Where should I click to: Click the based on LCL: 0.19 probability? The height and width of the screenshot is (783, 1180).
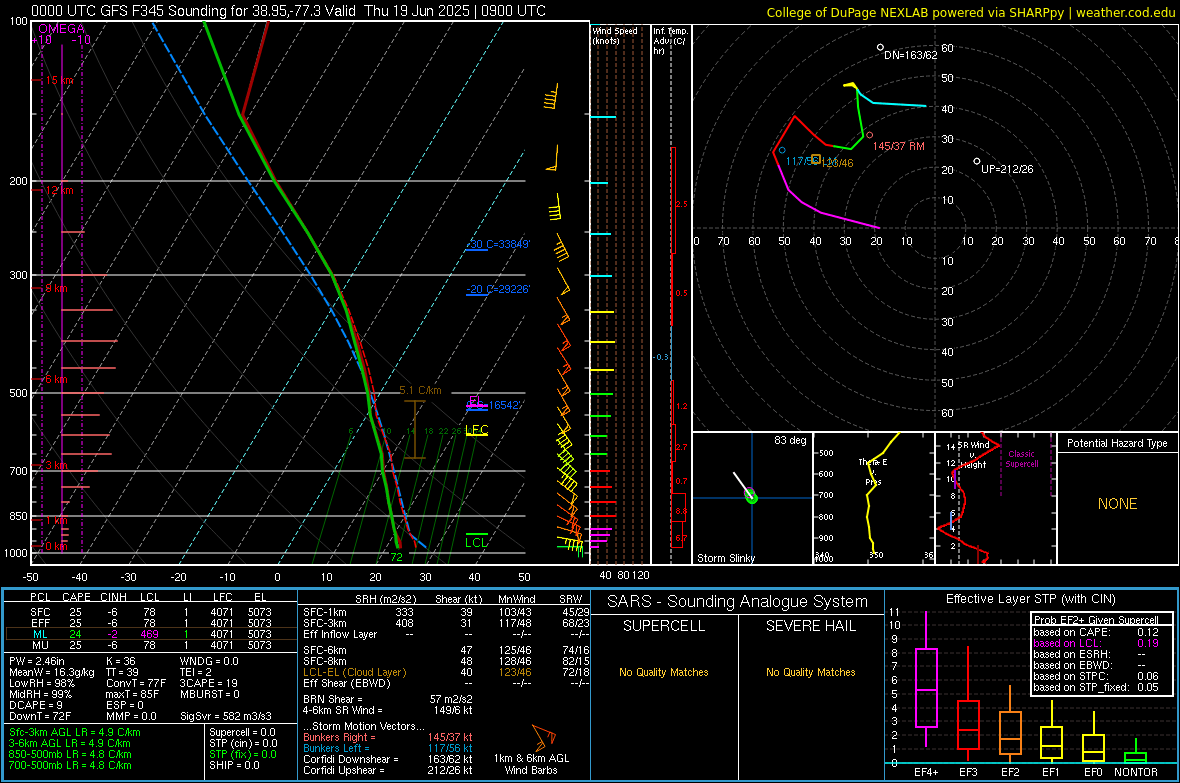1096,643
